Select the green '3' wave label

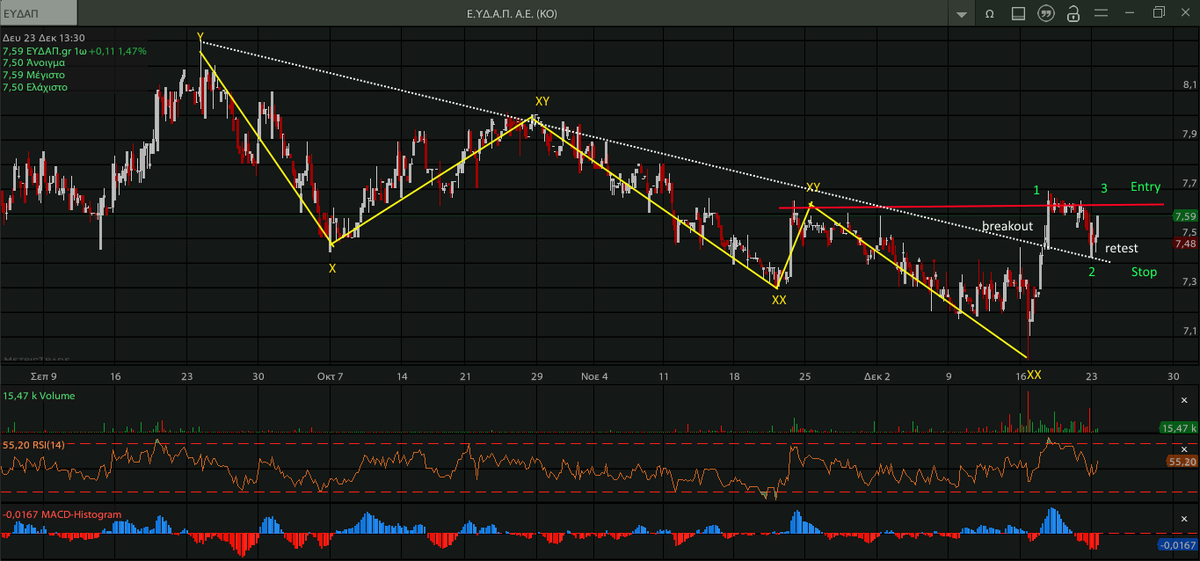1104,188
